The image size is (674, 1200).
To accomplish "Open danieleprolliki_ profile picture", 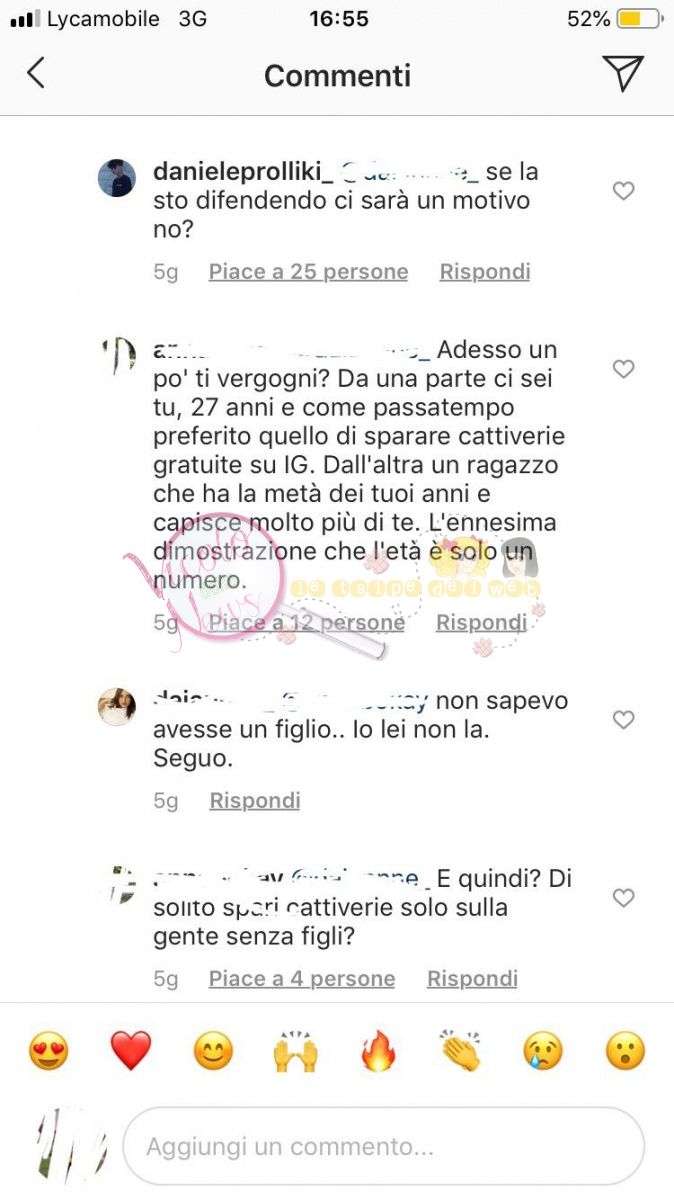I will [x=117, y=178].
